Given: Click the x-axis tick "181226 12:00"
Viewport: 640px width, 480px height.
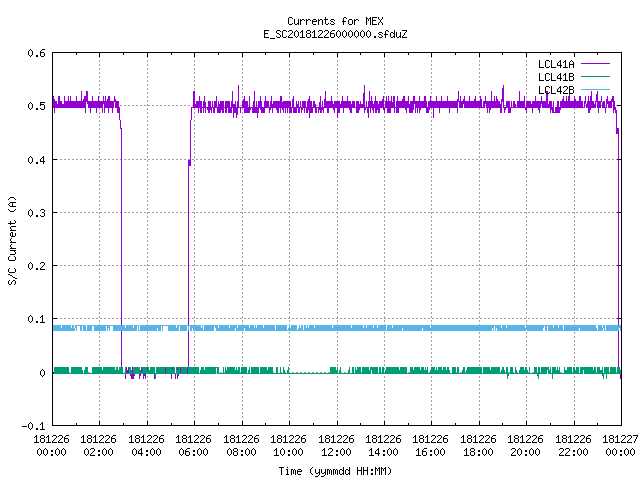Looking at the screenshot, I should pos(336,446).
